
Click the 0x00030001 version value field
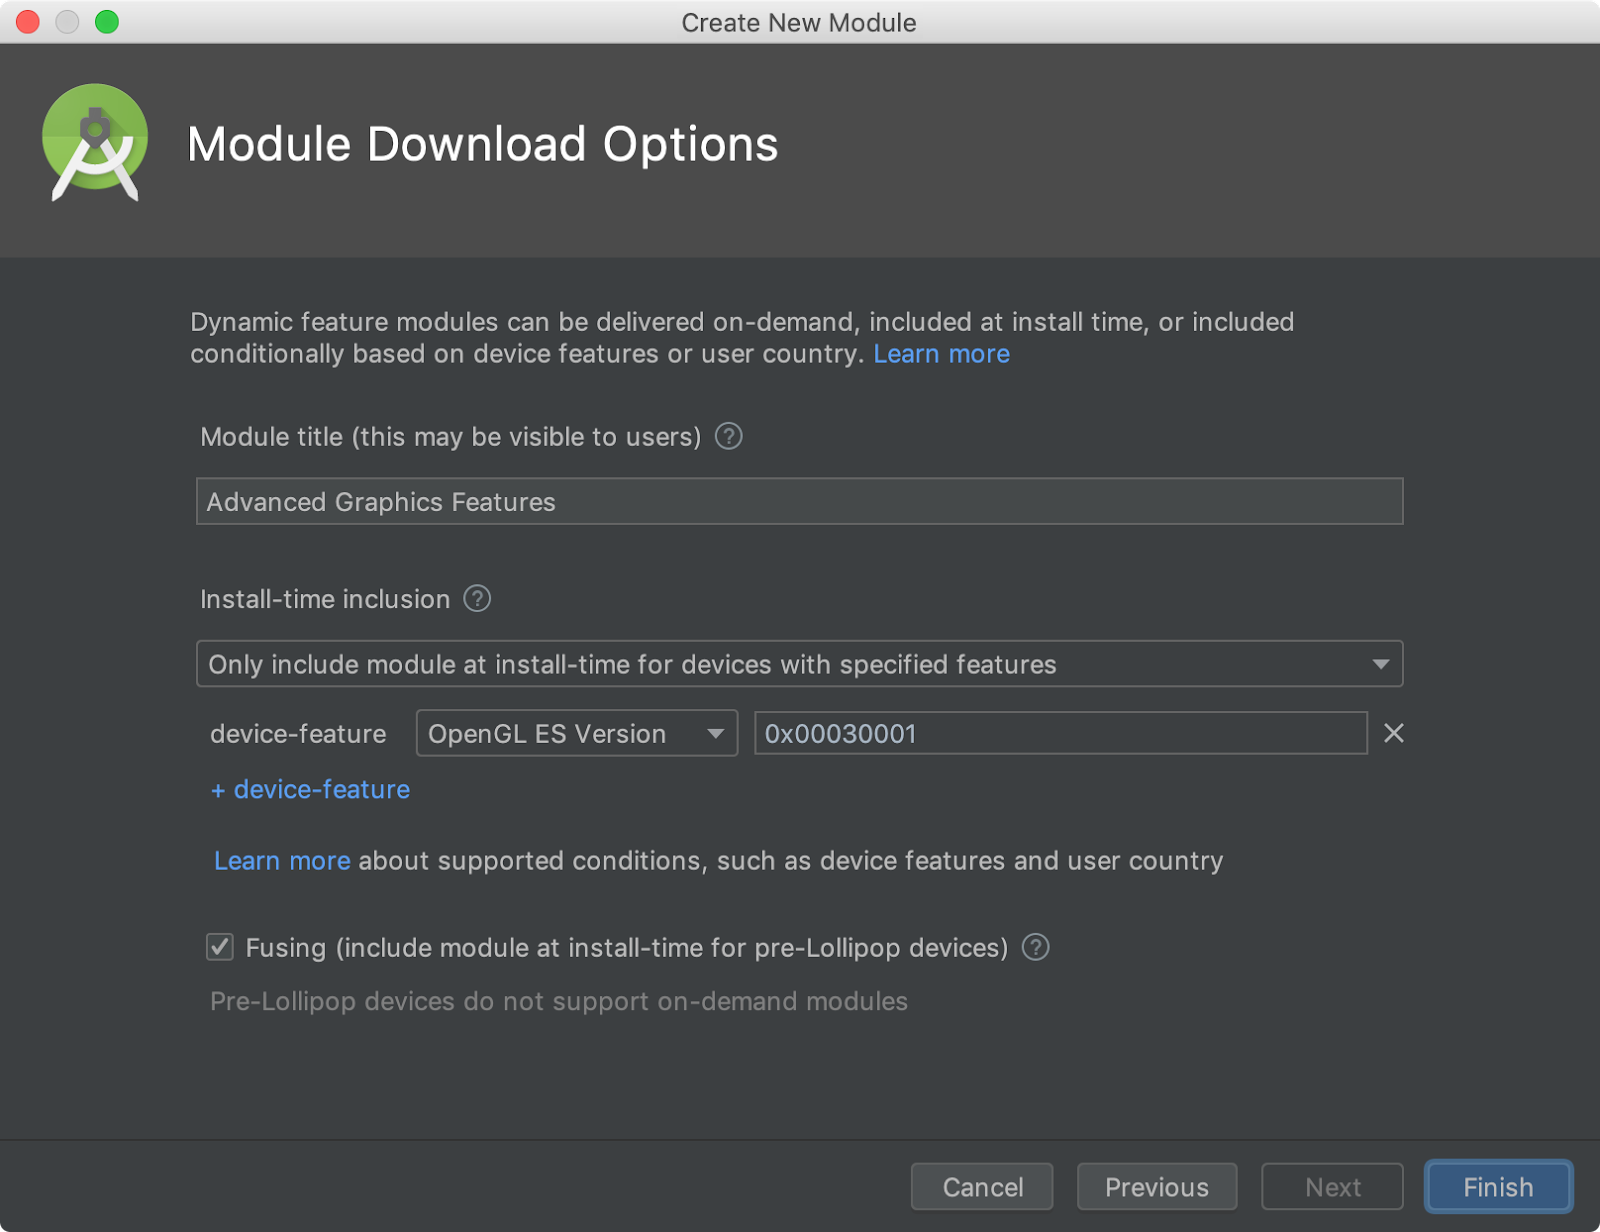(1060, 733)
